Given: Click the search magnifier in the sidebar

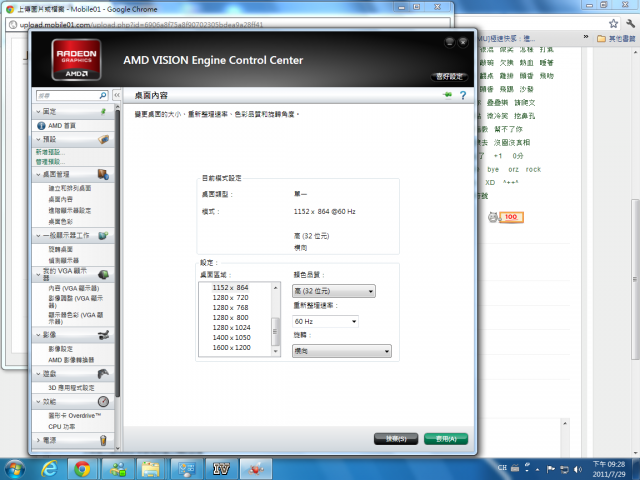Looking at the screenshot, I should coord(103,95).
